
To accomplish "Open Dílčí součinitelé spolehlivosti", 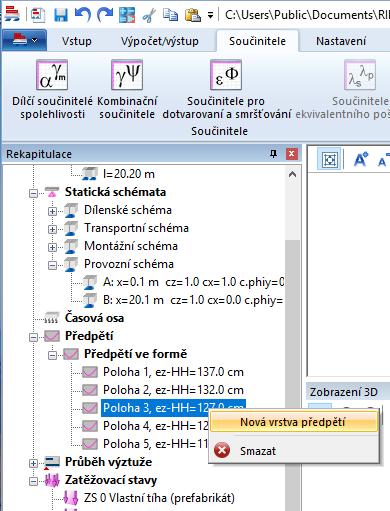I will [x=52, y=90].
